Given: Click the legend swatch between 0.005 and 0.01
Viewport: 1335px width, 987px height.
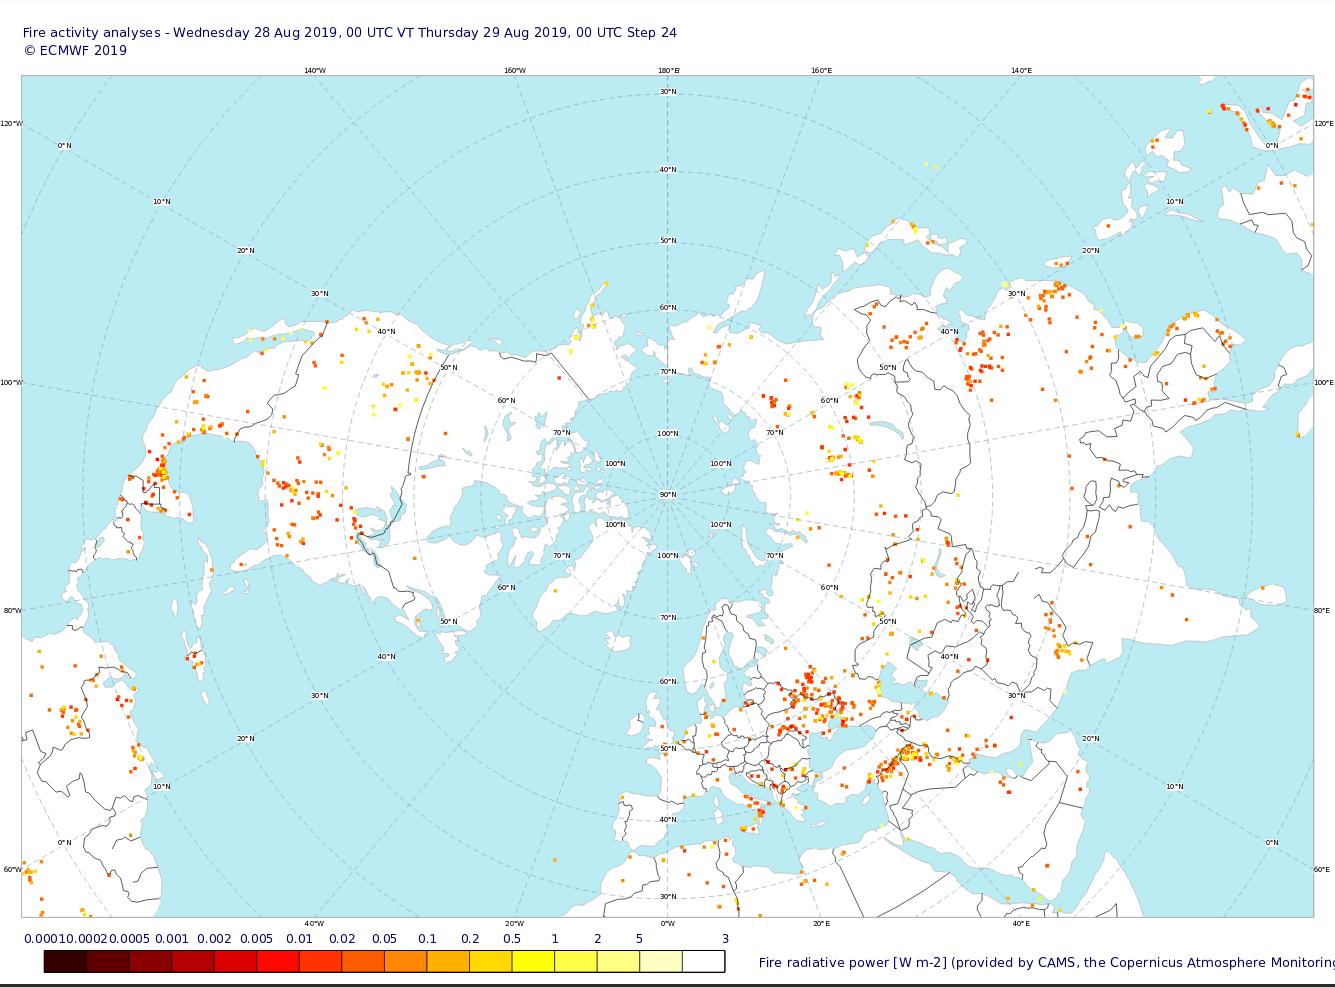Looking at the screenshot, I should [x=277, y=962].
